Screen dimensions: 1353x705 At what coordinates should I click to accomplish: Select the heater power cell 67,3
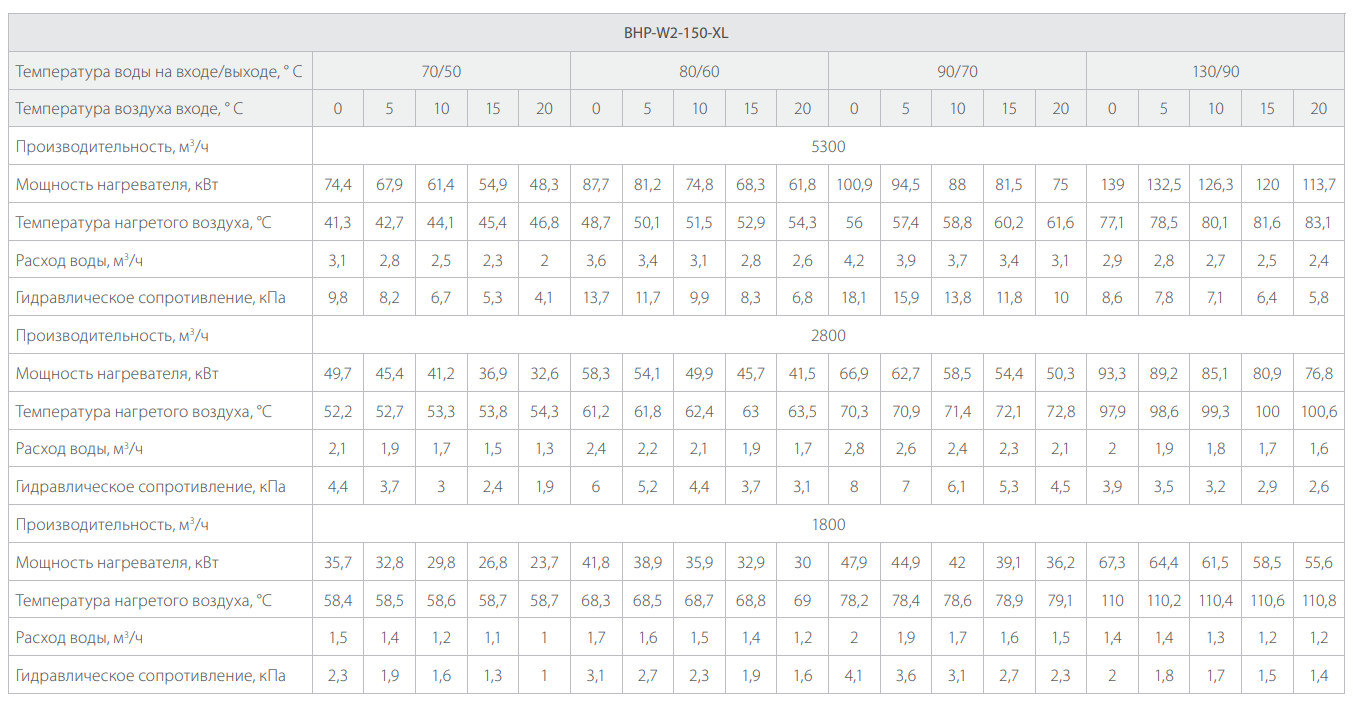click(1112, 562)
